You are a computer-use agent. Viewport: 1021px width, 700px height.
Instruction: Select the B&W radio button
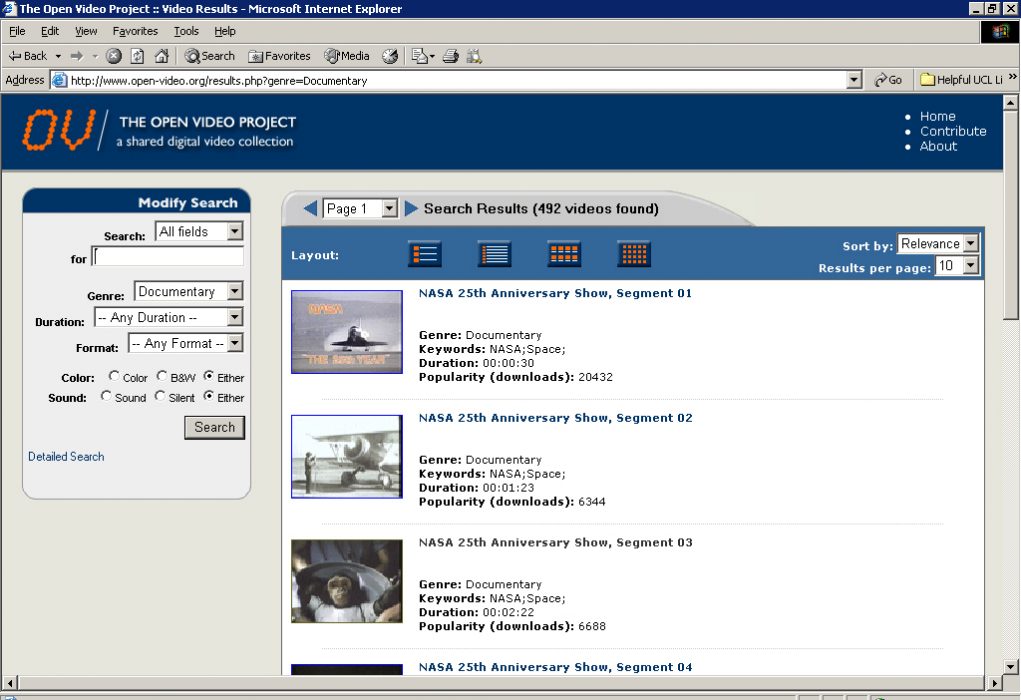[162, 376]
